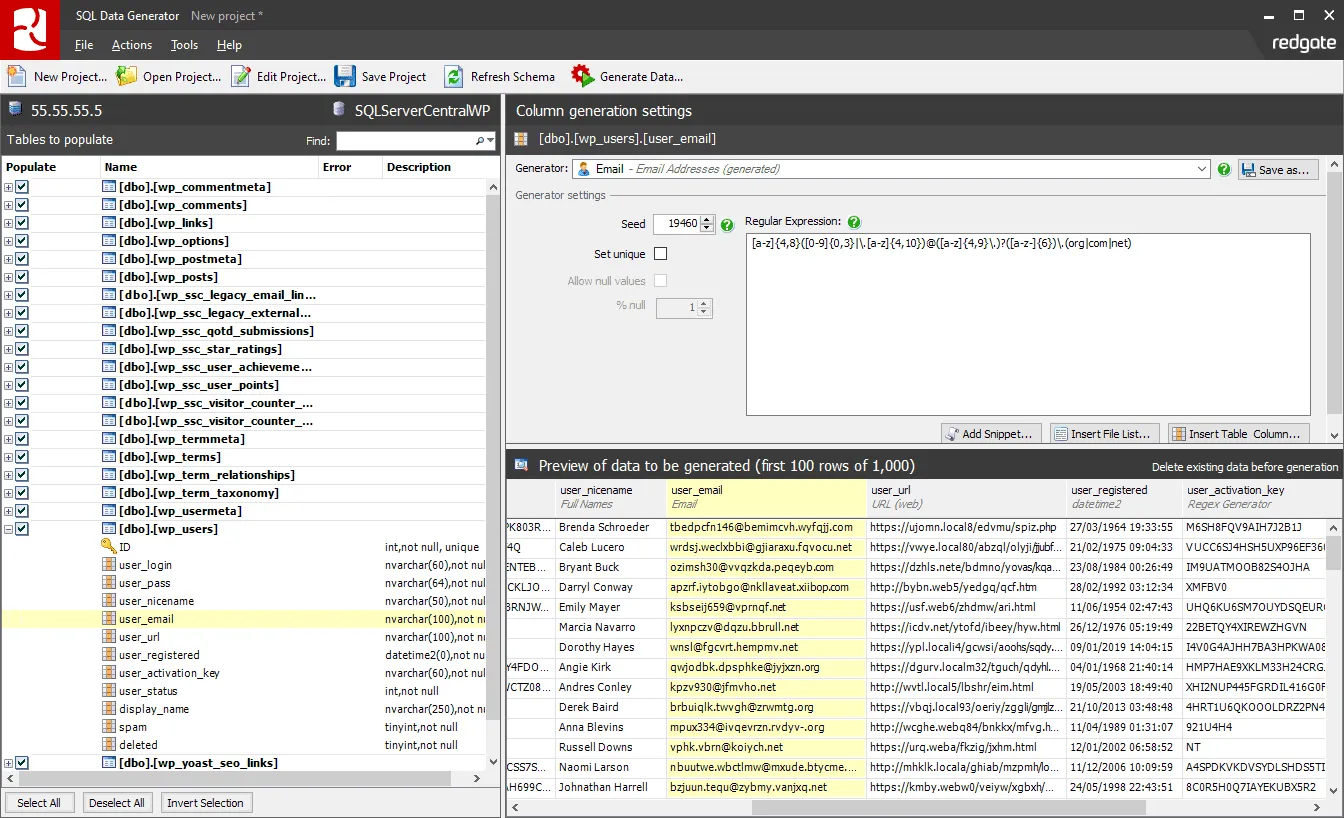Click inside the Find input field
The height and width of the screenshot is (818, 1344).
[405, 141]
